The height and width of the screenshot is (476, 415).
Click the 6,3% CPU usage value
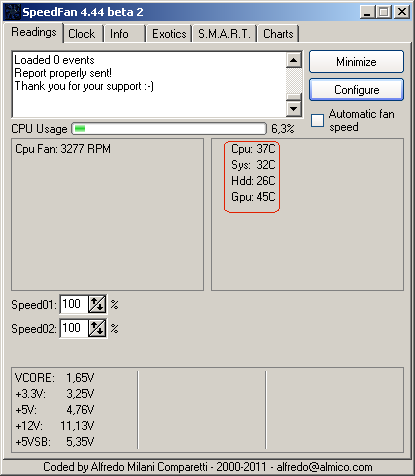pyautogui.click(x=283, y=129)
